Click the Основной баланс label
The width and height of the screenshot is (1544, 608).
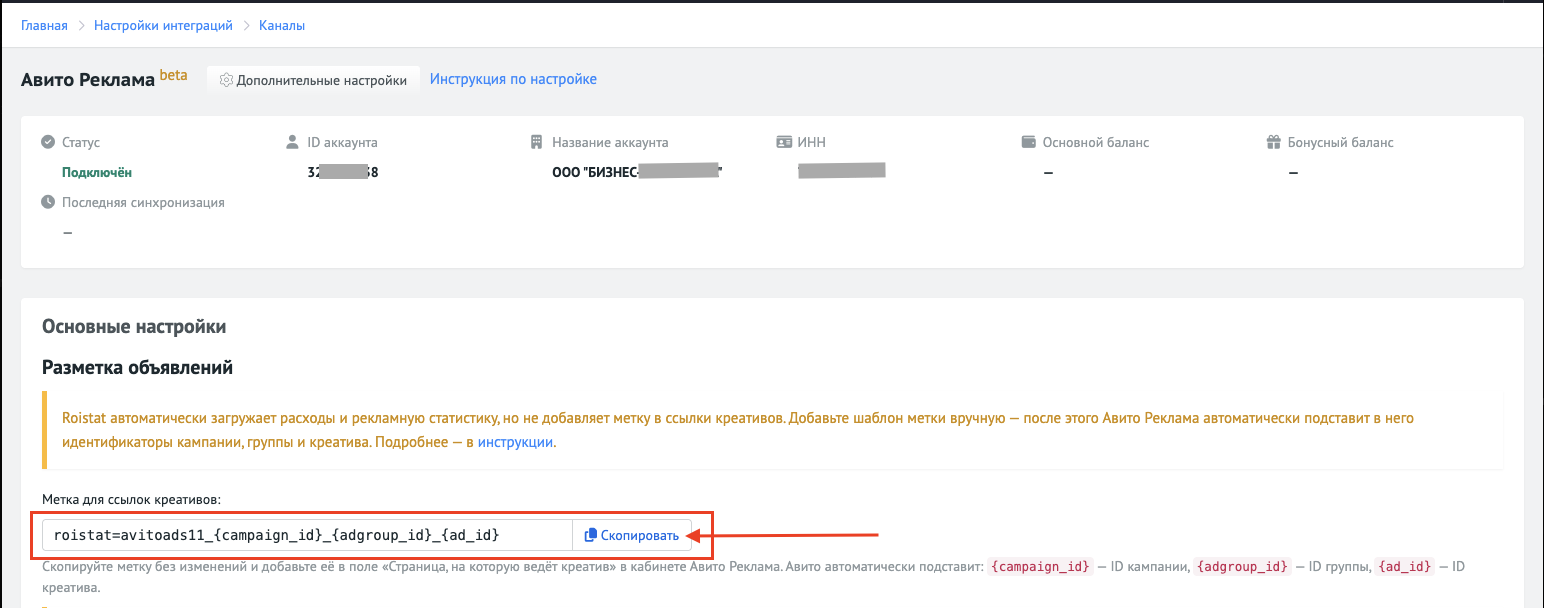1096,142
